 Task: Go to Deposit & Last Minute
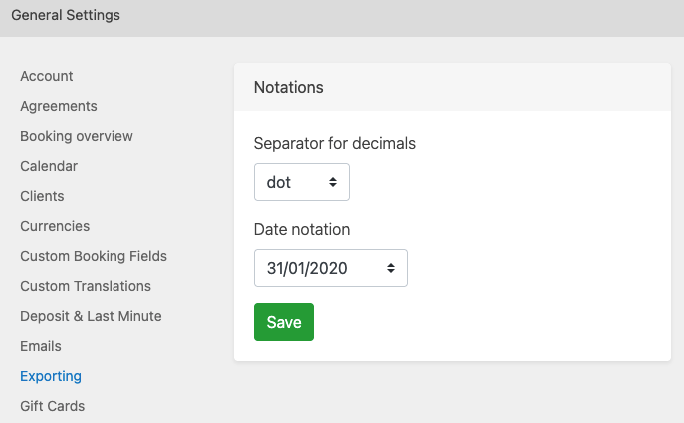tap(90, 316)
